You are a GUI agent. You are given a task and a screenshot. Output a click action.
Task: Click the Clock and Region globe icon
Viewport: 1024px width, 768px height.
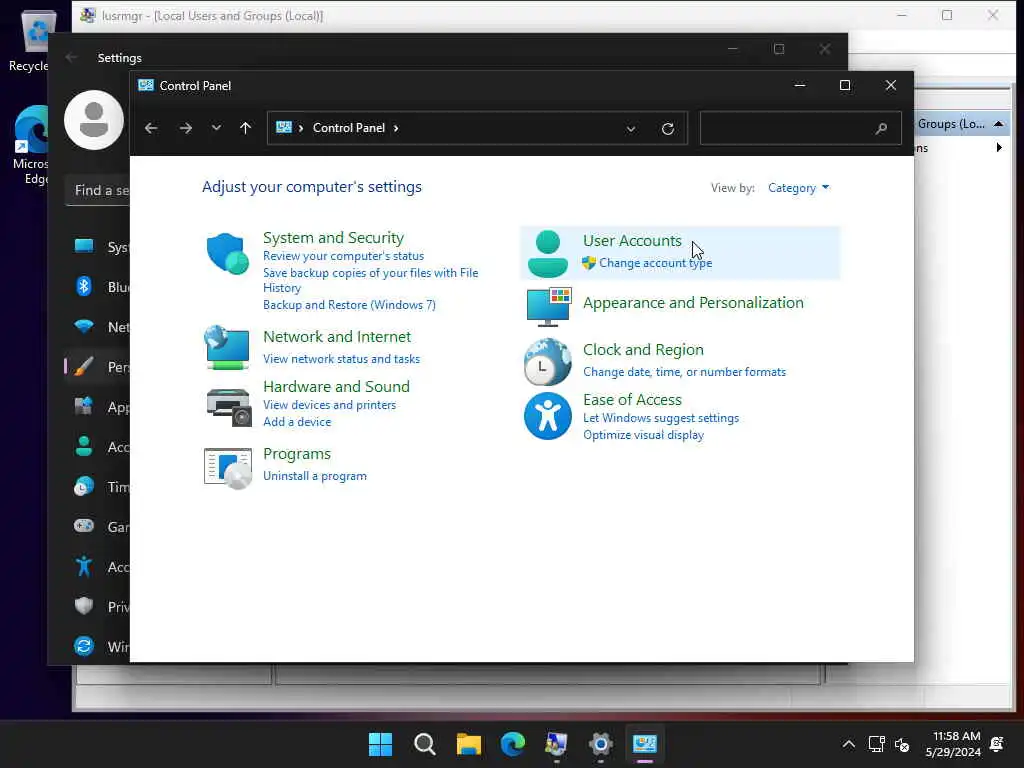(x=547, y=361)
